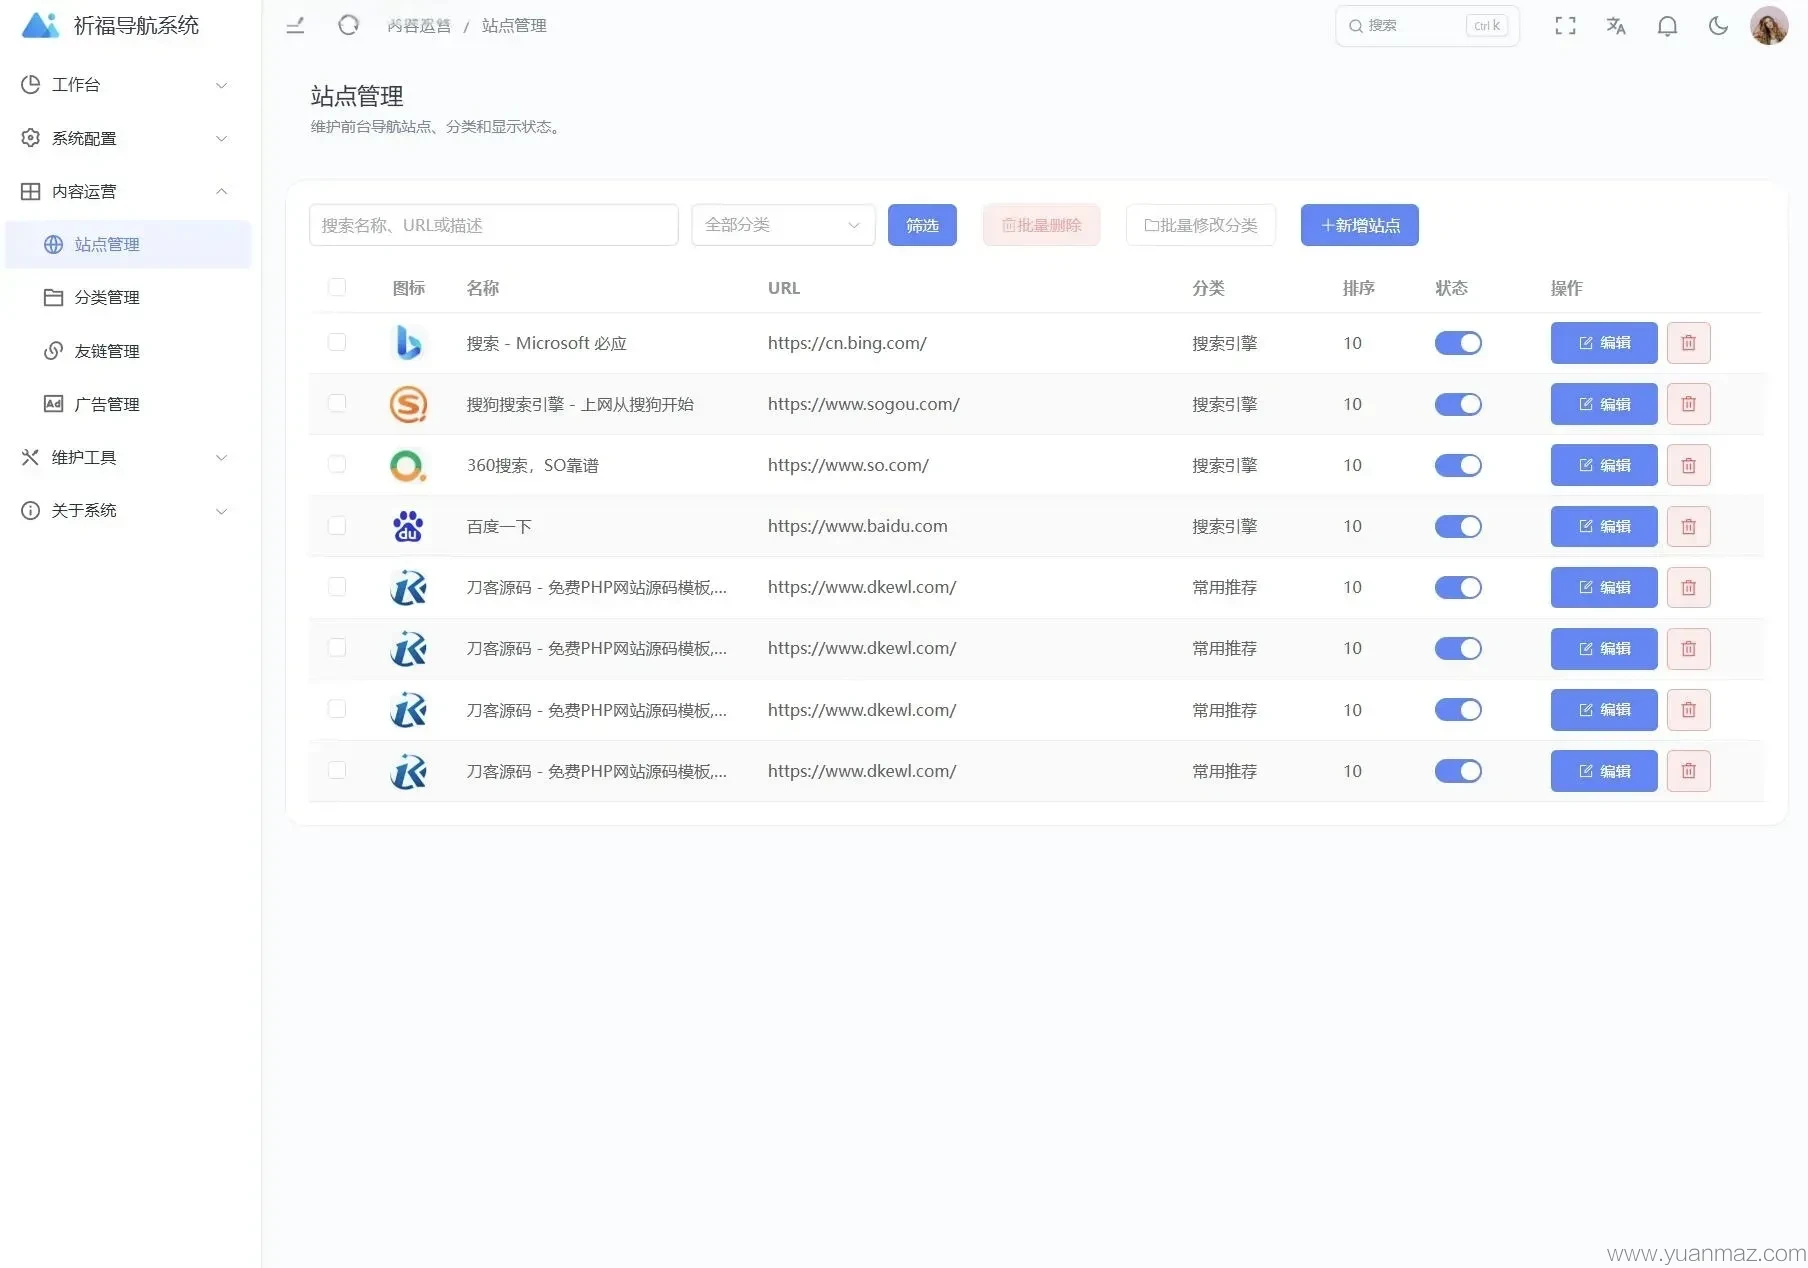Switch to dark mode moon icon

tap(1718, 26)
